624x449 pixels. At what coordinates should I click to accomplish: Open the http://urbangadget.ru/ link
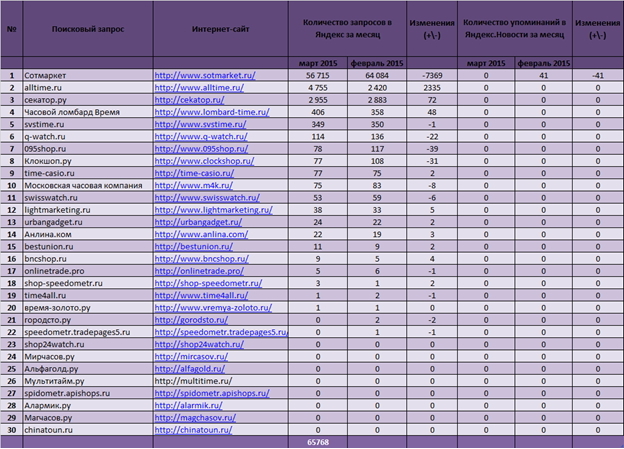pos(198,222)
